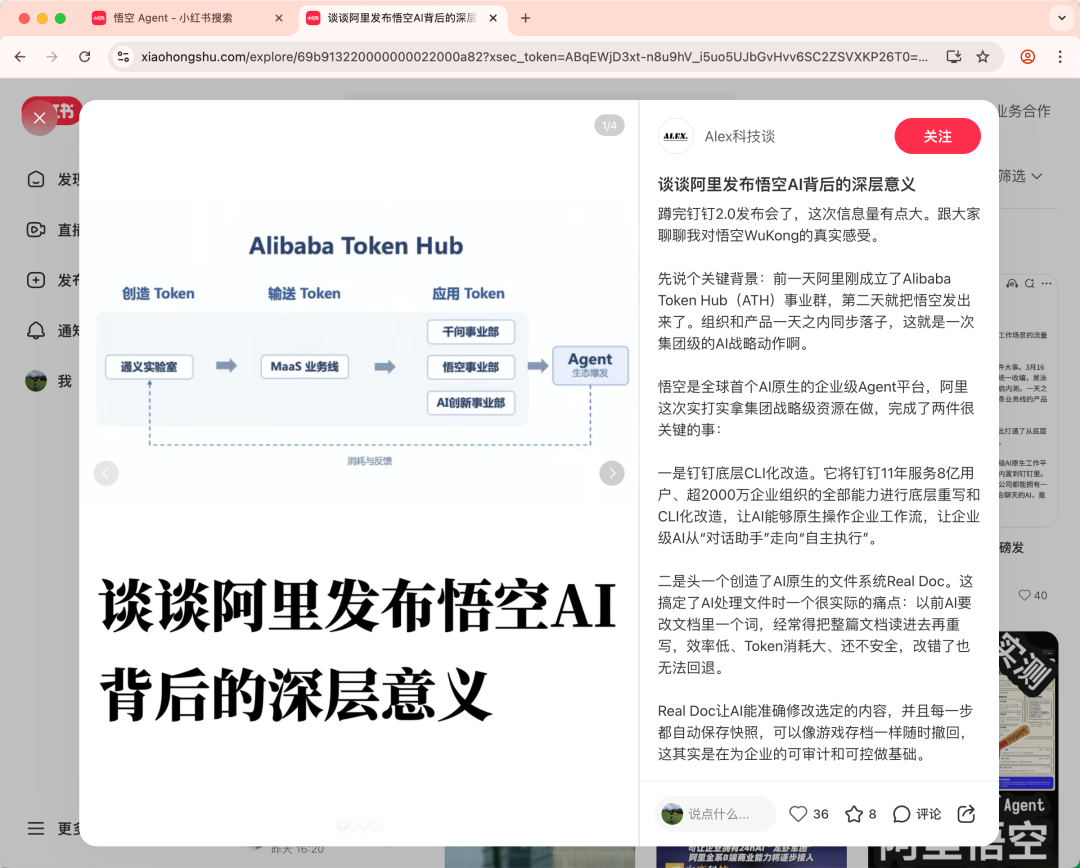
Task: Select the 发现 (Discover) home icon in sidebar
Action: point(36,179)
